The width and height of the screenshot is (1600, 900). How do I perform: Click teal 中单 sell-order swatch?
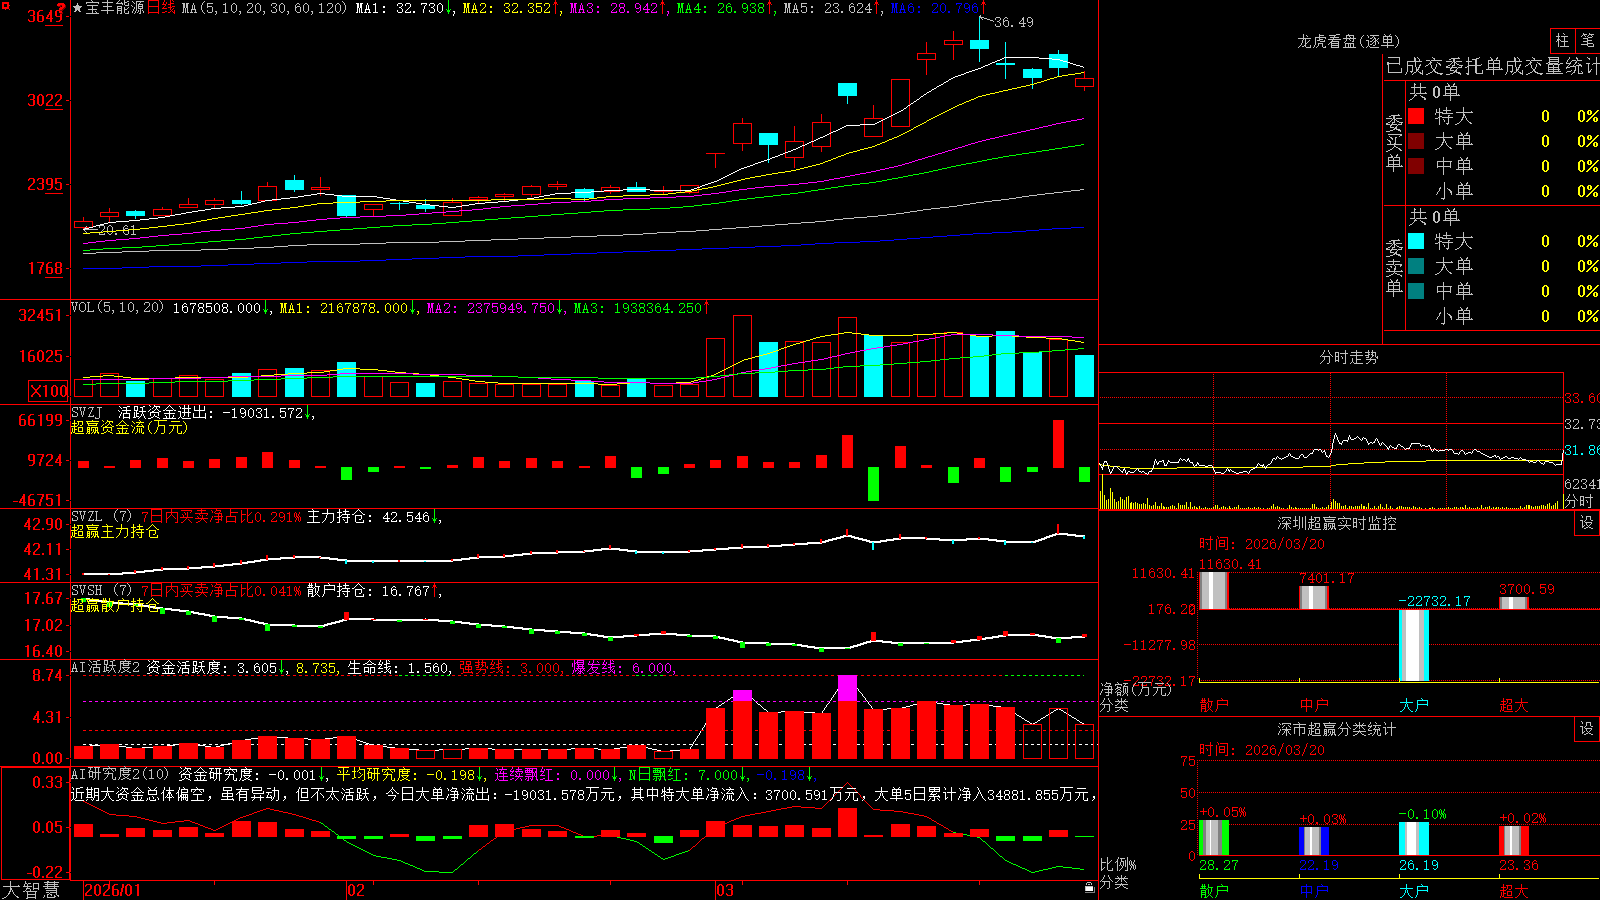point(1416,290)
